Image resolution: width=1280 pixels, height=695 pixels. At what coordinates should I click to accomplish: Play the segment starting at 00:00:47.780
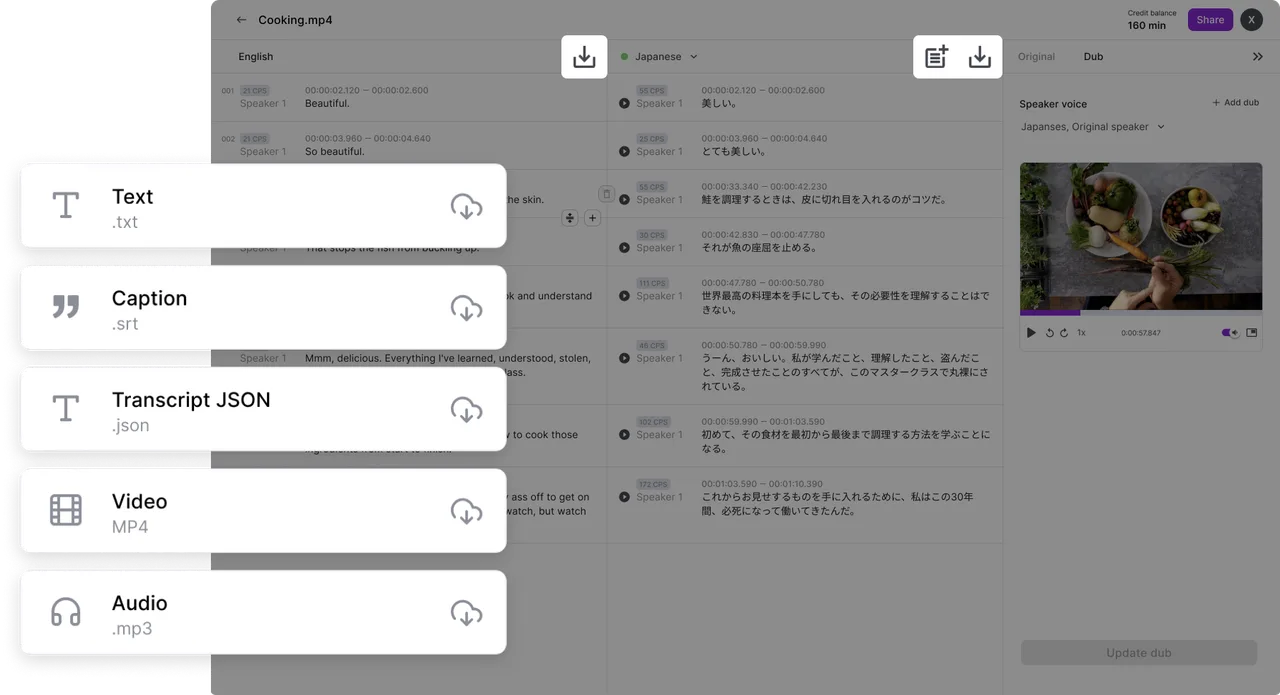(x=624, y=296)
